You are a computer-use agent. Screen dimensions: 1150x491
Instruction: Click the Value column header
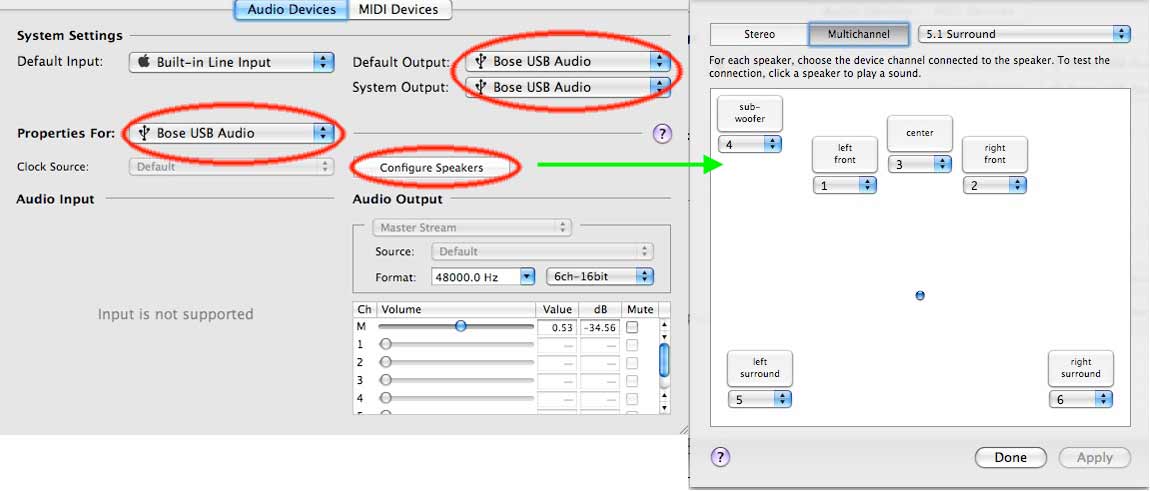(557, 310)
